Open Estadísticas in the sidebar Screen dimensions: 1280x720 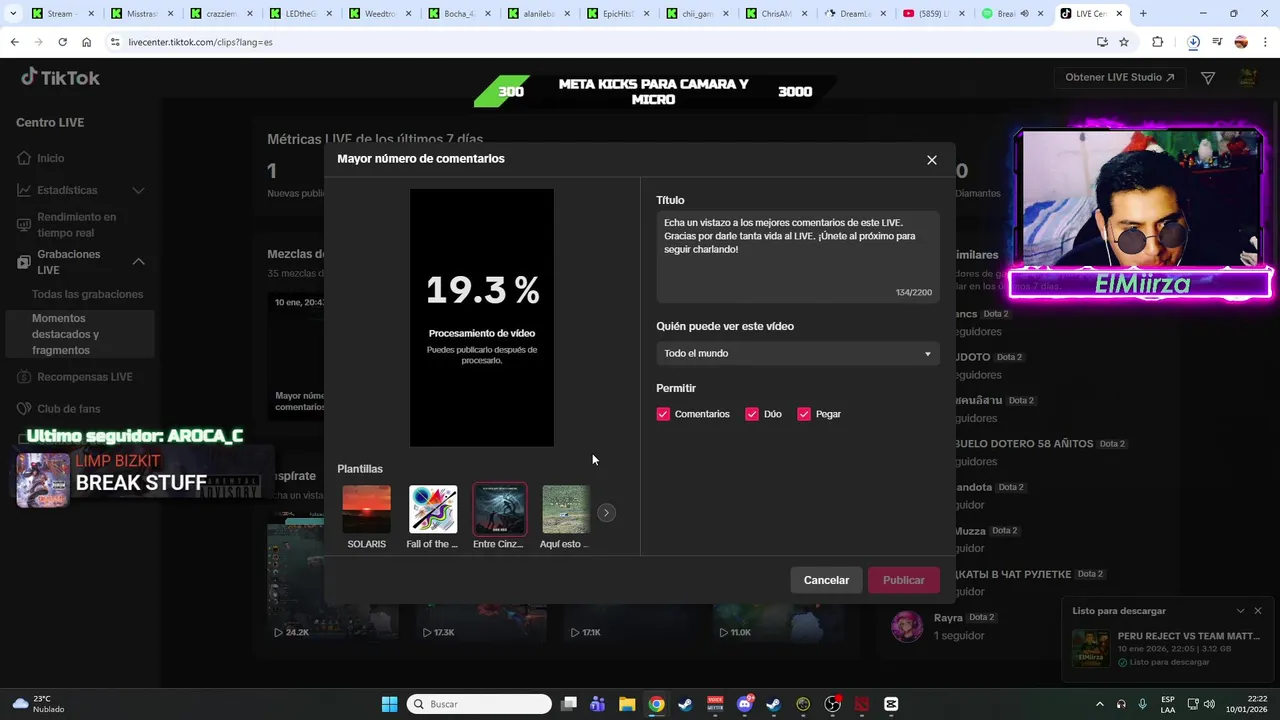click(x=67, y=190)
